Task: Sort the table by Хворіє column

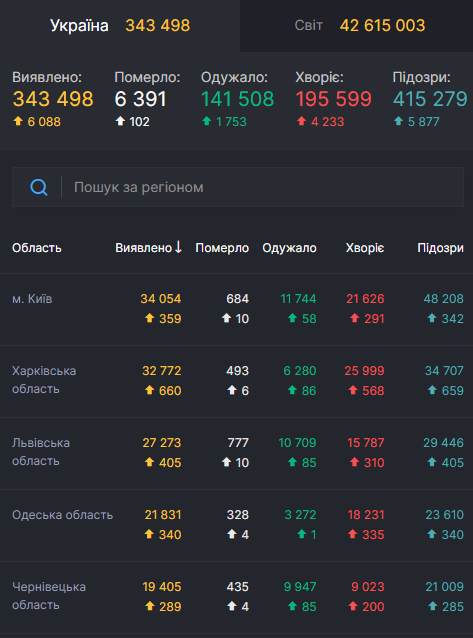Action: pos(365,248)
